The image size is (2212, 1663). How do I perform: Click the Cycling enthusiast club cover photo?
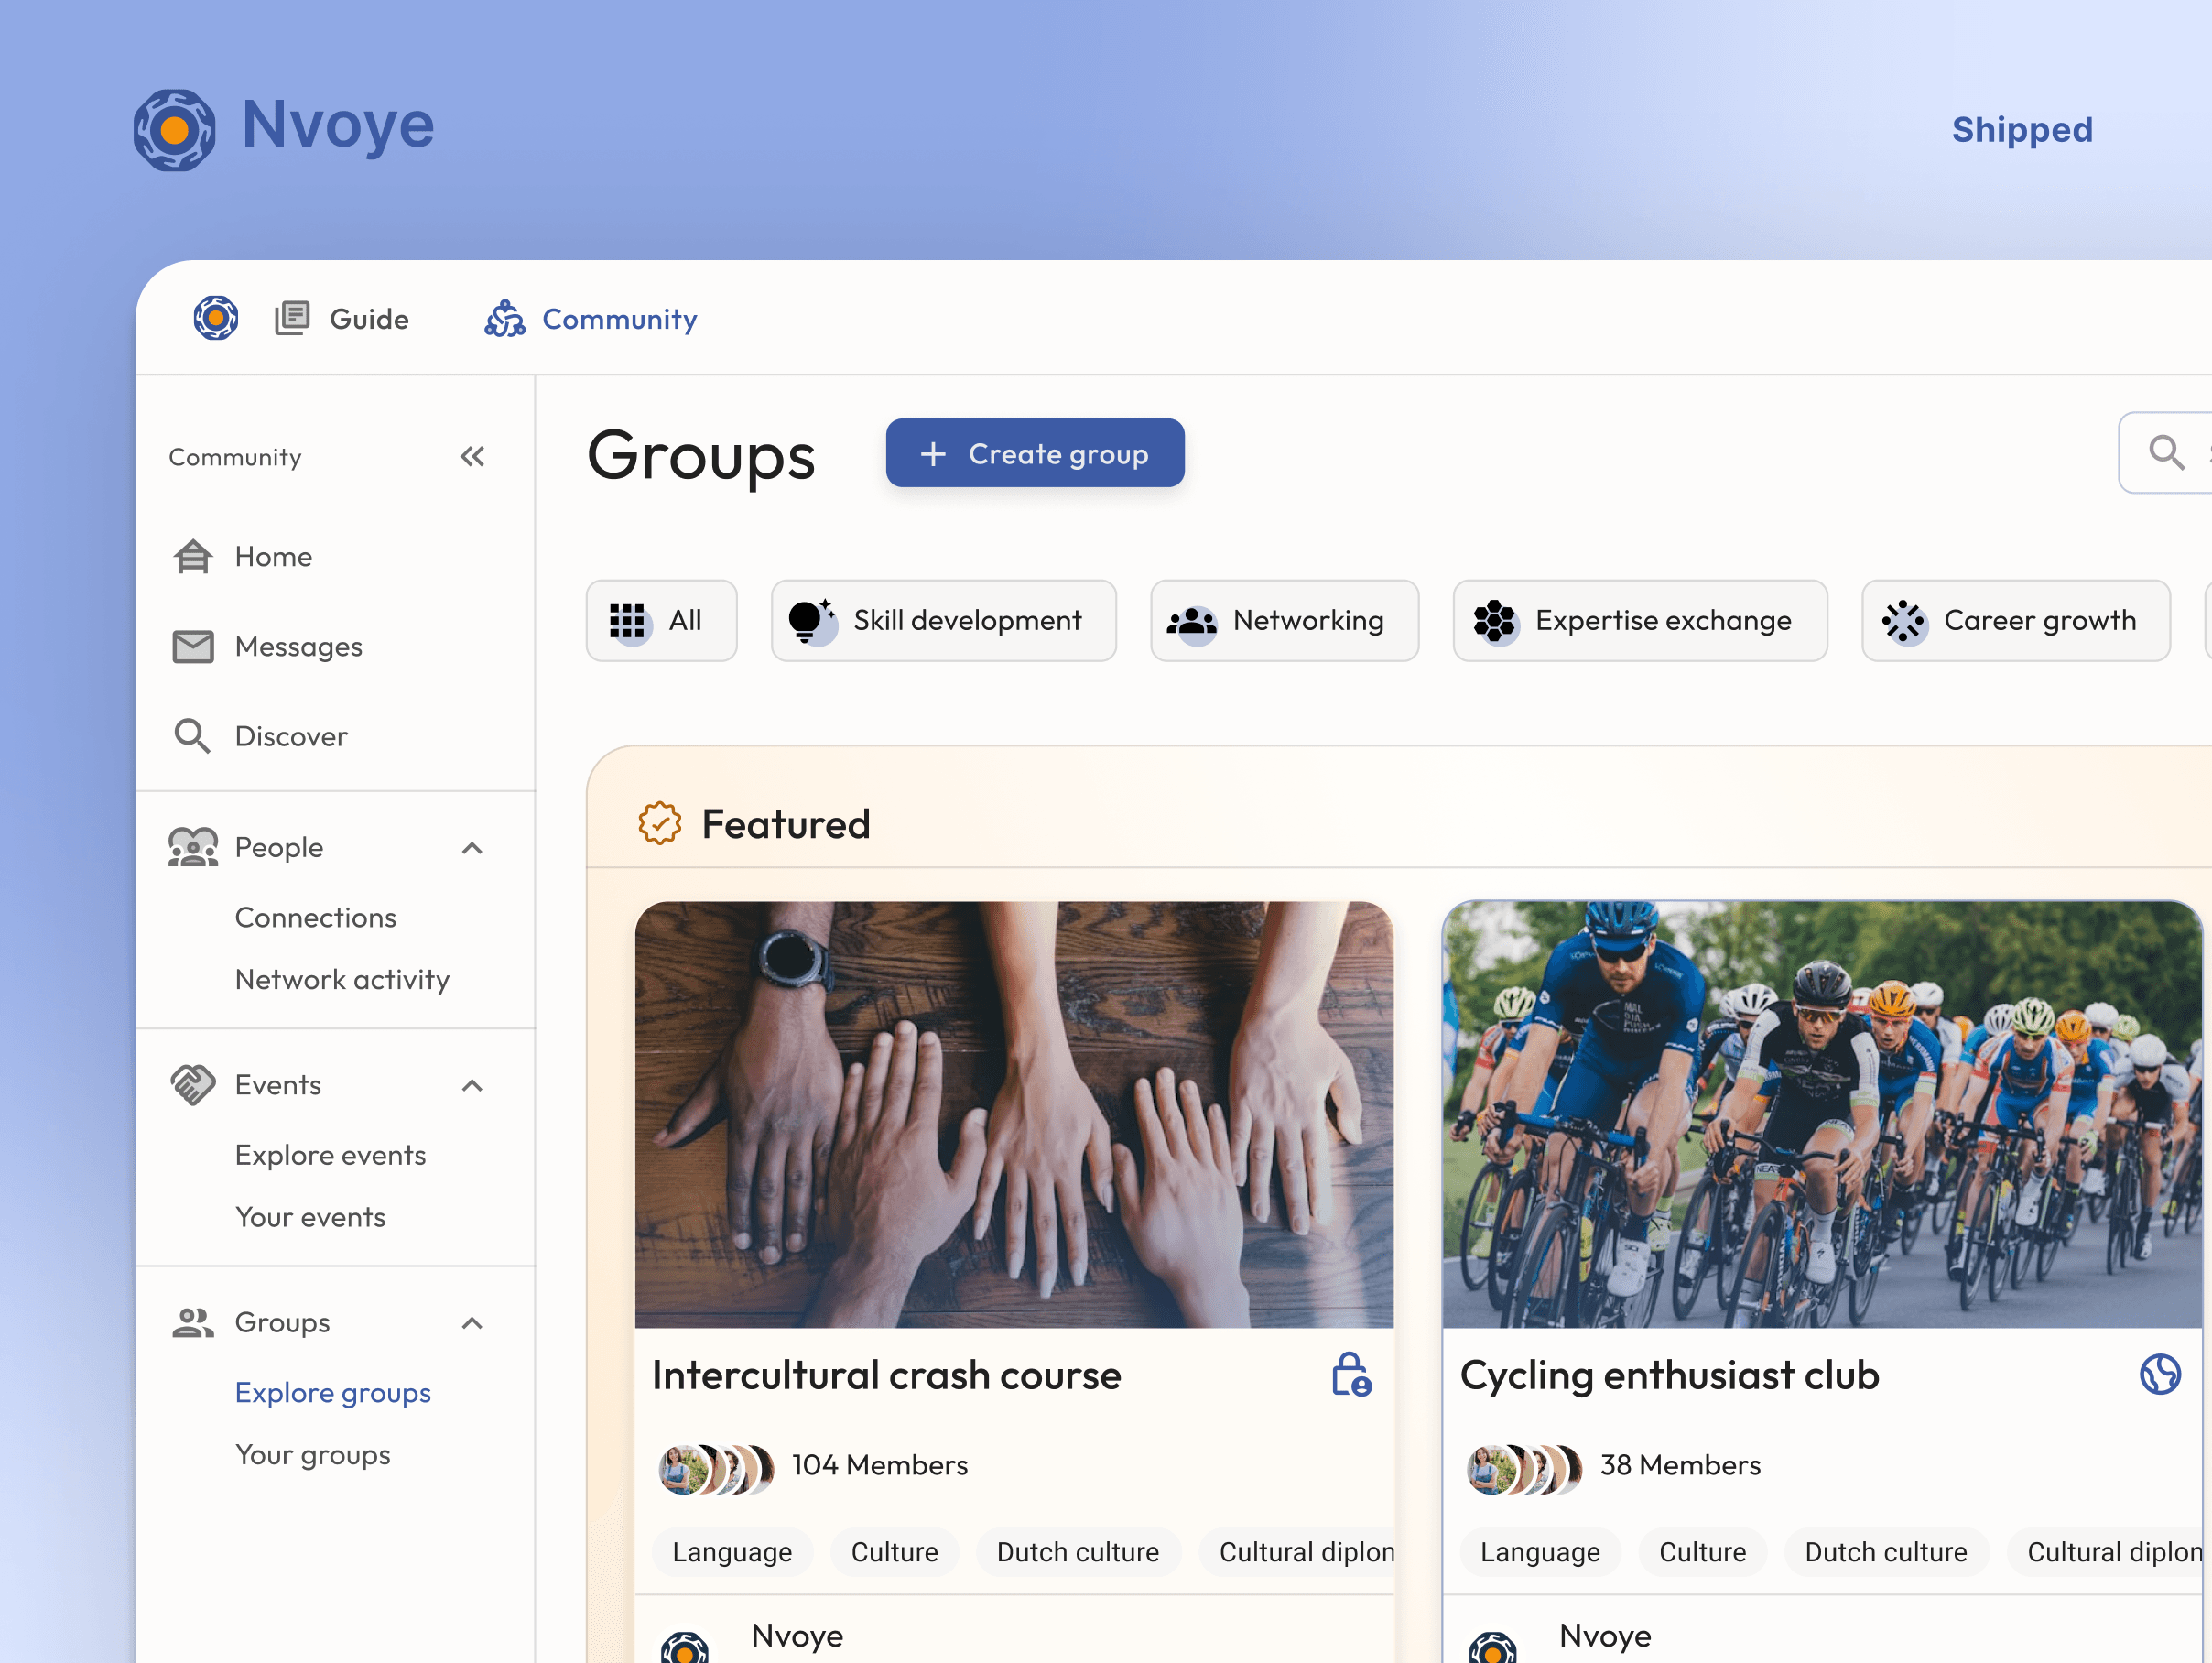(1821, 1114)
